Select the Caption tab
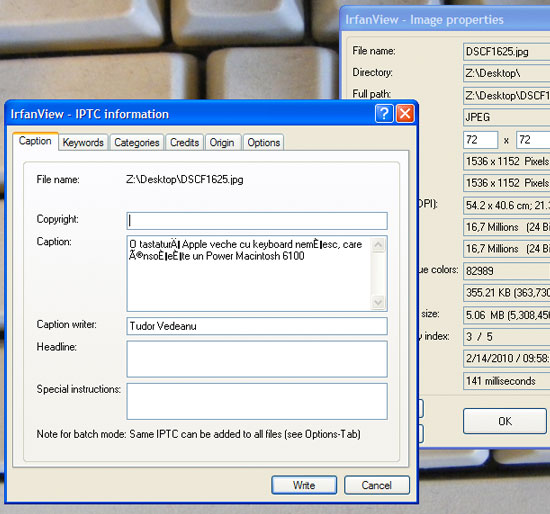This screenshot has height=514, width=550. click(35, 141)
